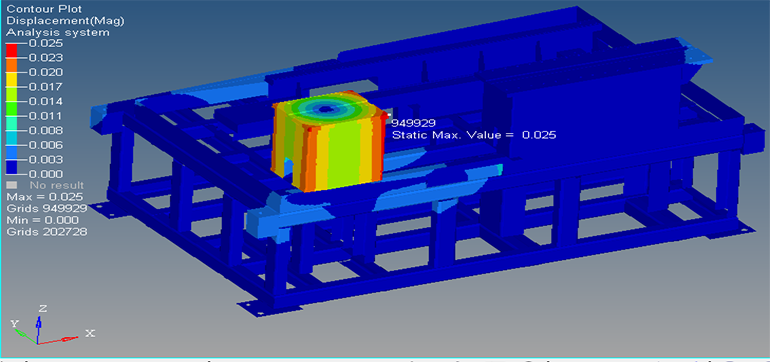The width and height of the screenshot is (770, 362).
Task: Click the green 0.014 legend color band
Action: coord(11,109)
